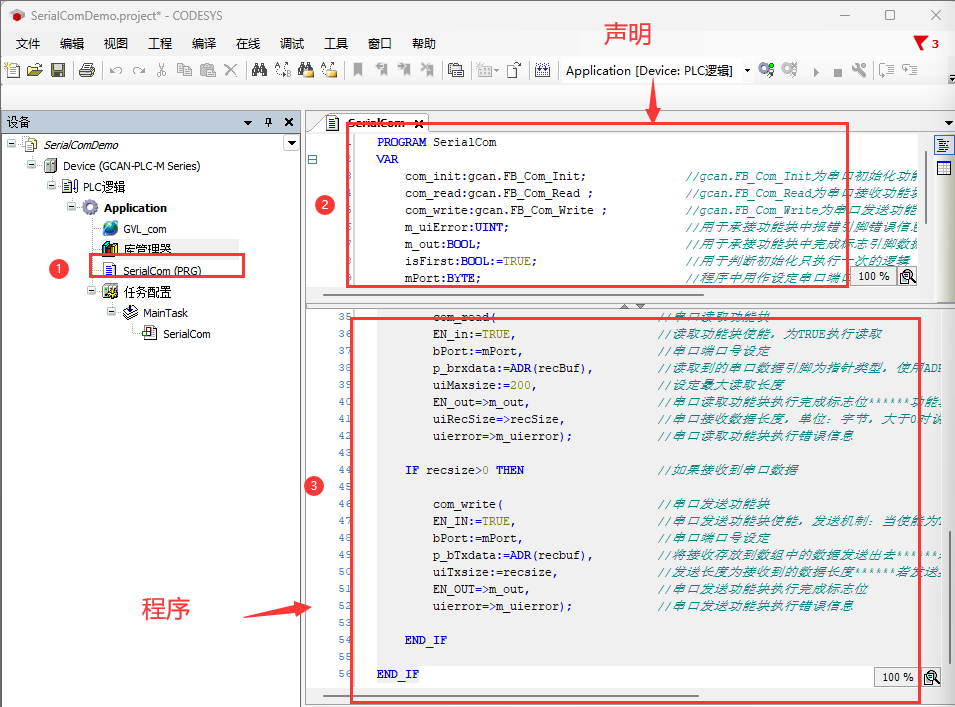Screen dimensions: 955x707
Task: Save the project using the floppy disk icon
Action: pyautogui.click(x=58, y=70)
